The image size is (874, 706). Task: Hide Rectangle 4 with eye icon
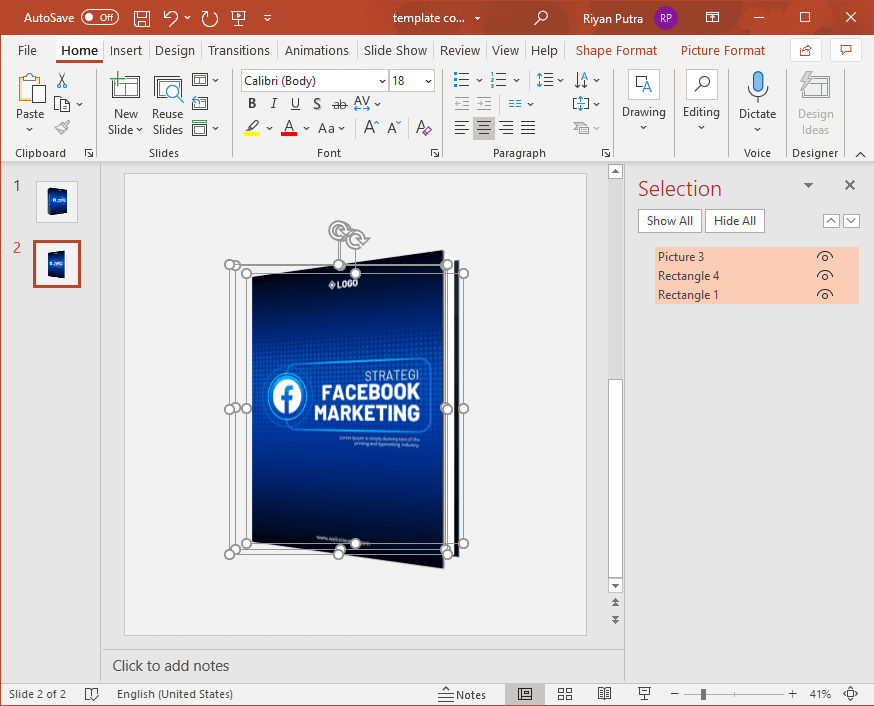tap(824, 275)
